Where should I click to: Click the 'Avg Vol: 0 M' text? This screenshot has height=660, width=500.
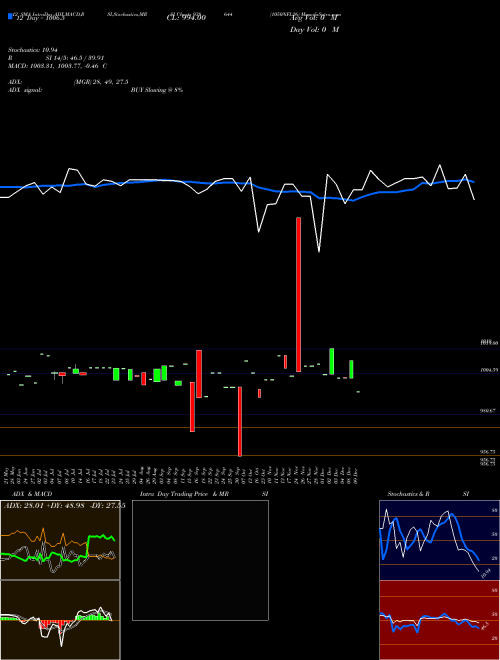[x=314, y=18]
